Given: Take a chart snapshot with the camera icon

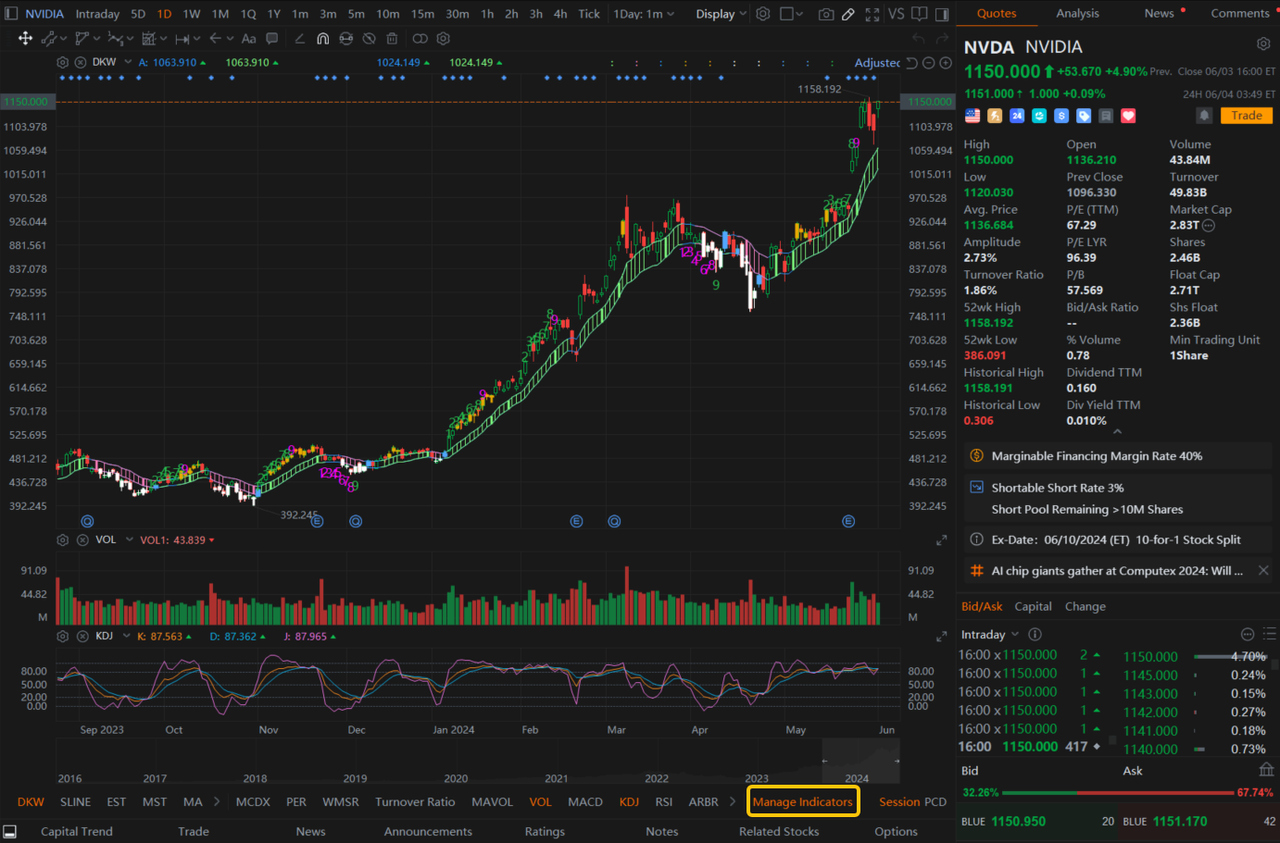Looking at the screenshot, I should [826, 14].
